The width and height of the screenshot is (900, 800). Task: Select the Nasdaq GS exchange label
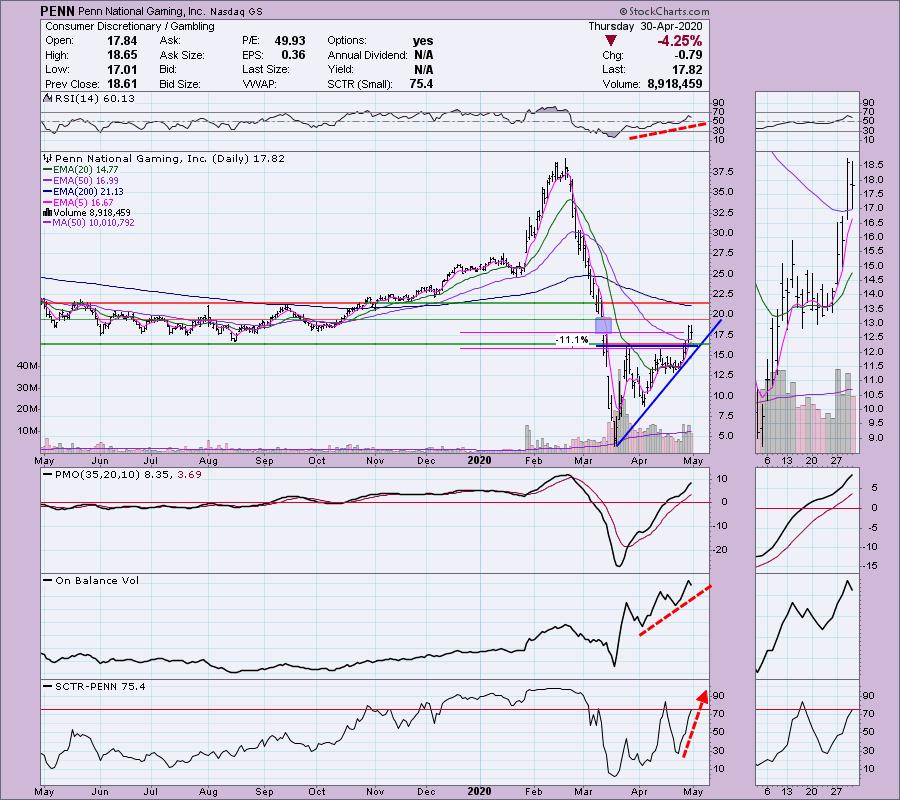pyautogui.click(x=235, y=12)
